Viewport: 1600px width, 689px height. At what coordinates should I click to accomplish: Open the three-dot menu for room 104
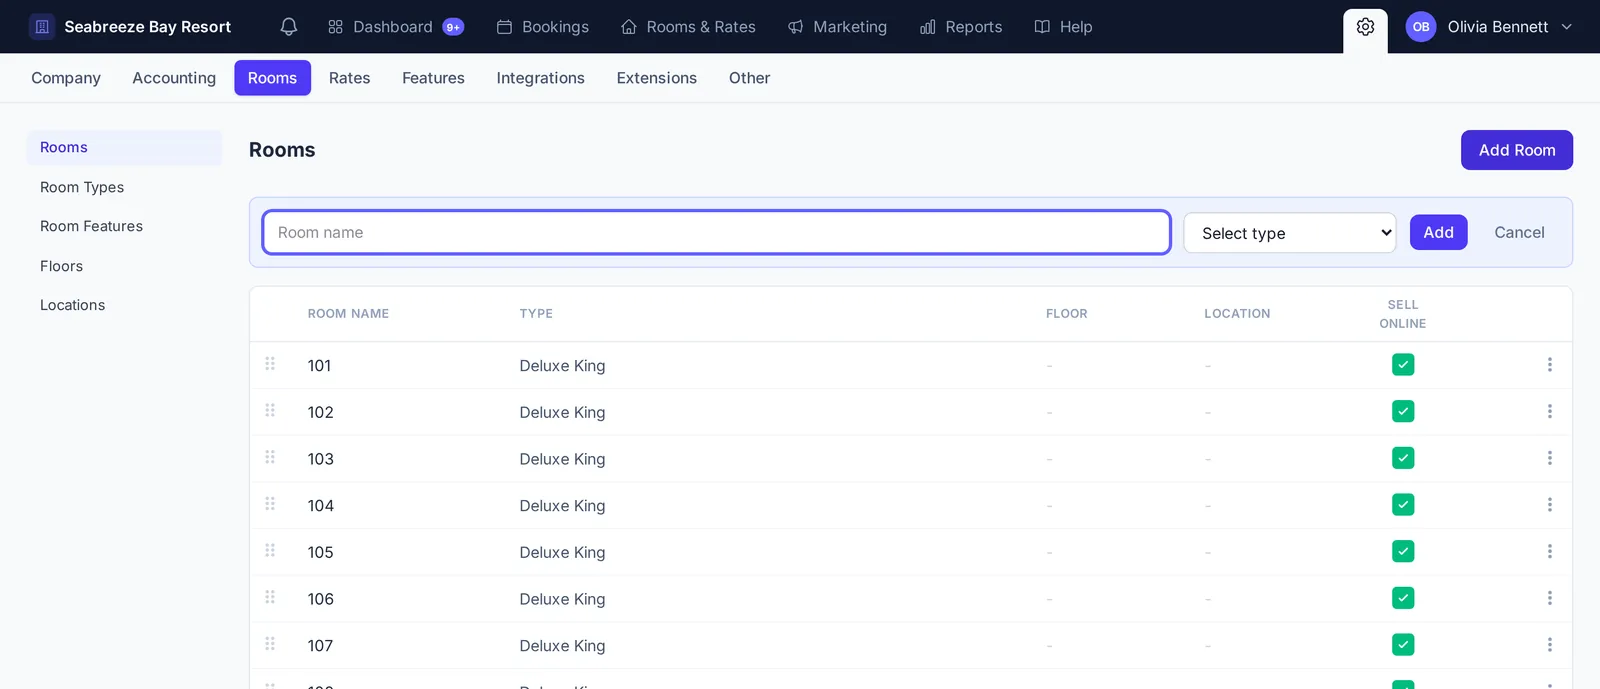1550,505
